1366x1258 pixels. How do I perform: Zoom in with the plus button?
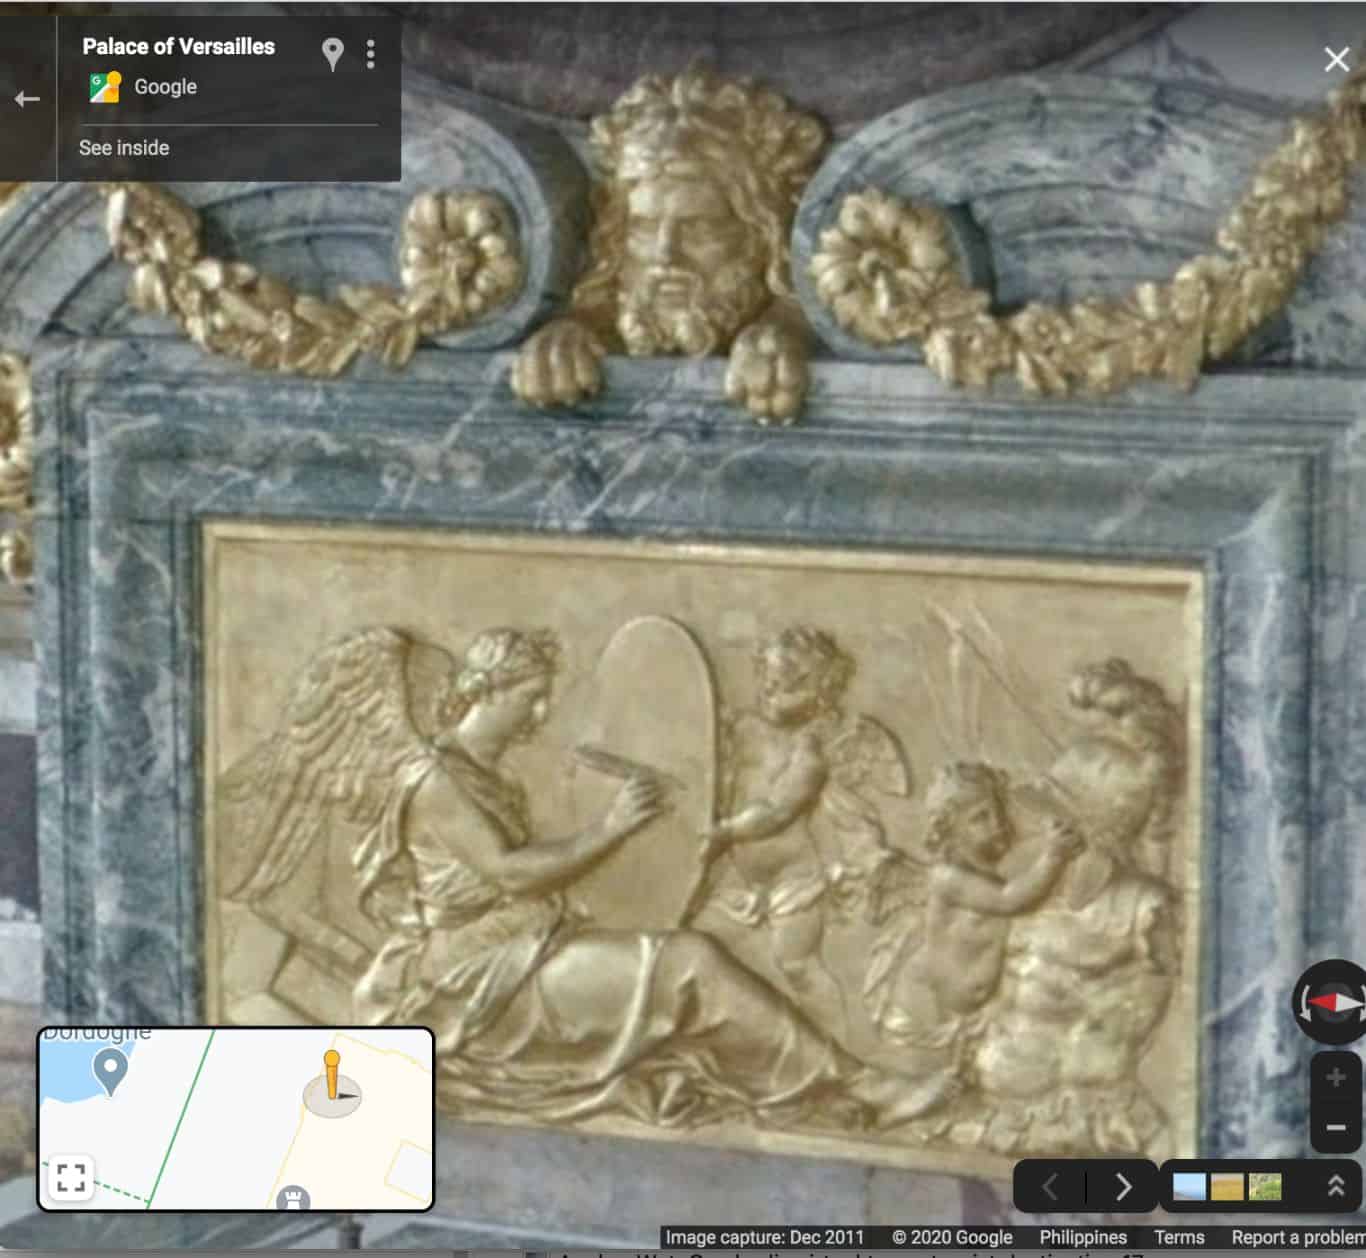click(1336, 1078)
